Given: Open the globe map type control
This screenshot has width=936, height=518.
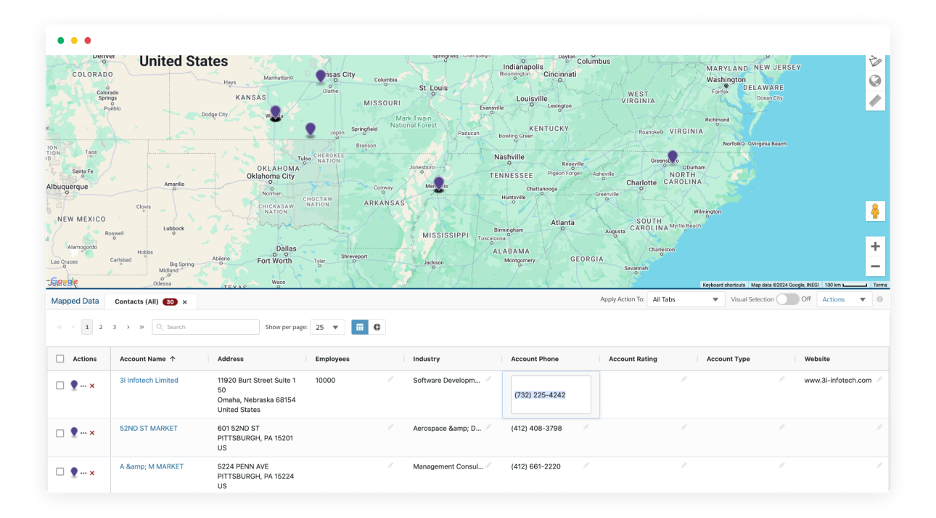Looking at the screenshot, I should pos(875,81).
